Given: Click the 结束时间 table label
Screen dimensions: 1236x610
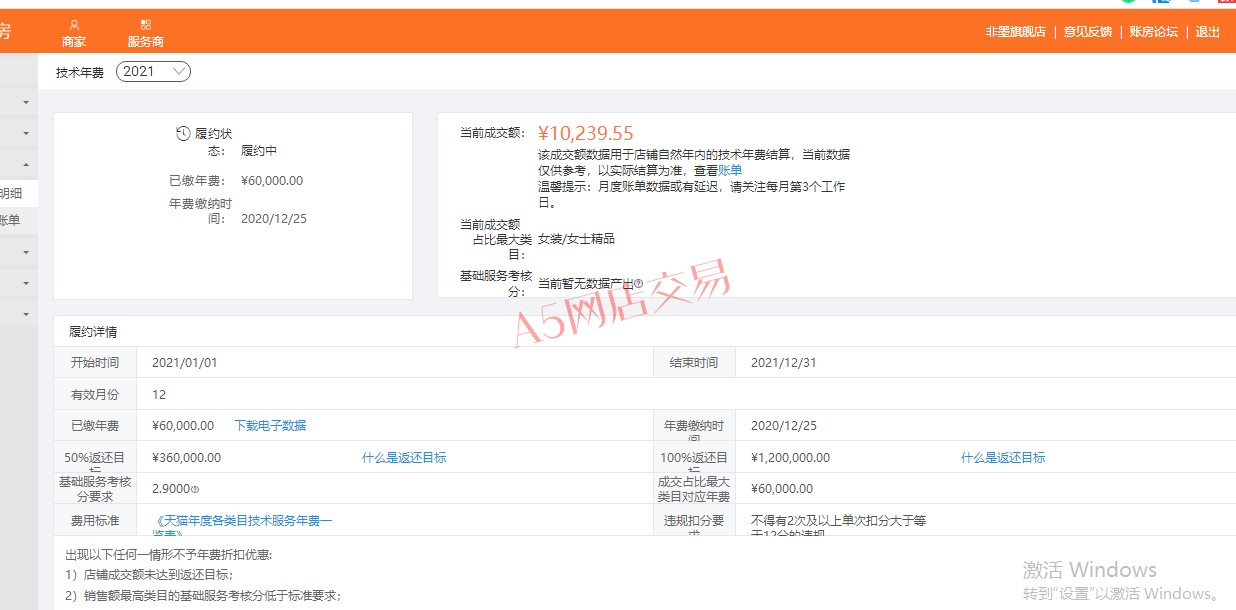Looking at the screenshot, I should pyautogui.click(x=694, y=363).
